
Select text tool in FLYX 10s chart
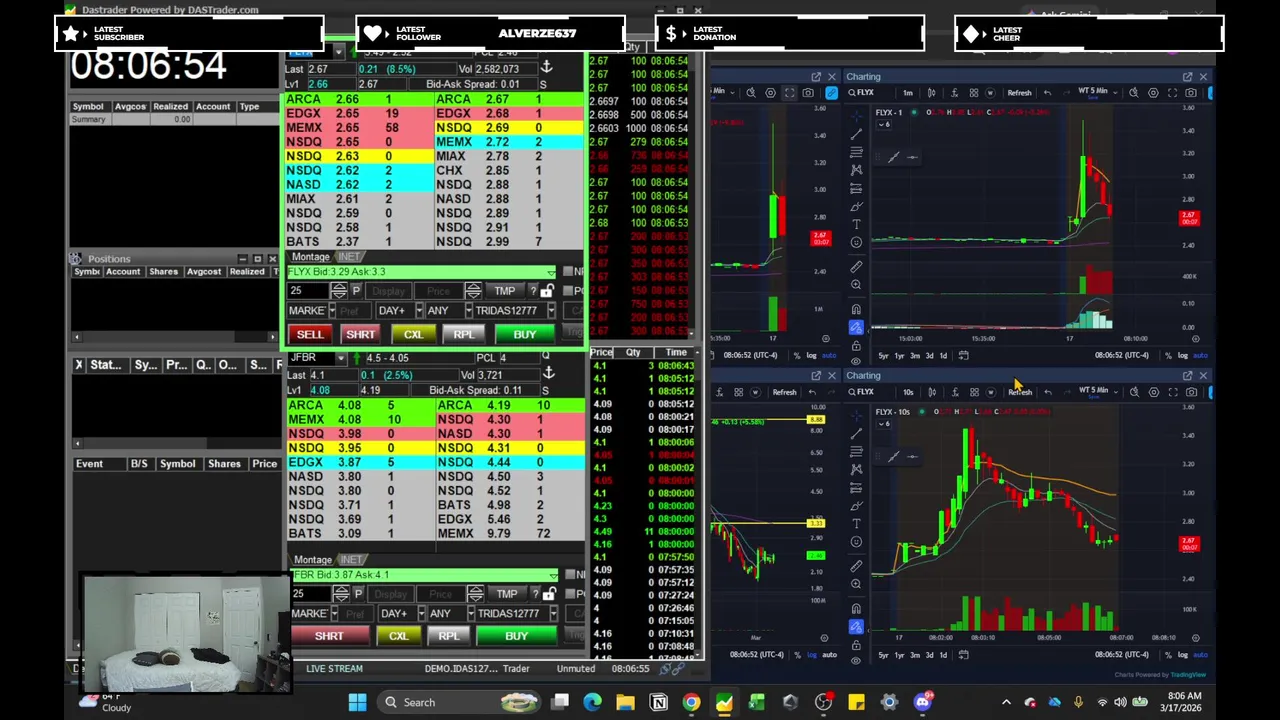(856, 524)
